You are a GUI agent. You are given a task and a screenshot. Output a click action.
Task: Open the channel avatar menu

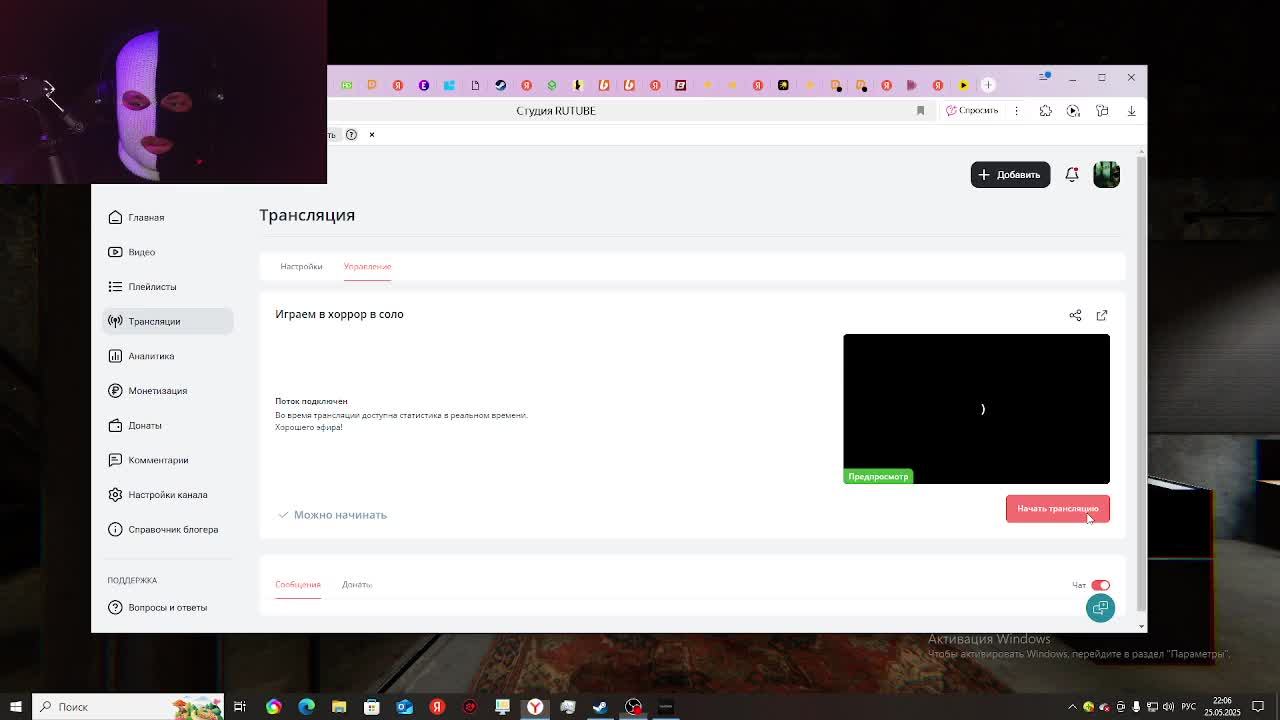click(x=1106, y=175)
